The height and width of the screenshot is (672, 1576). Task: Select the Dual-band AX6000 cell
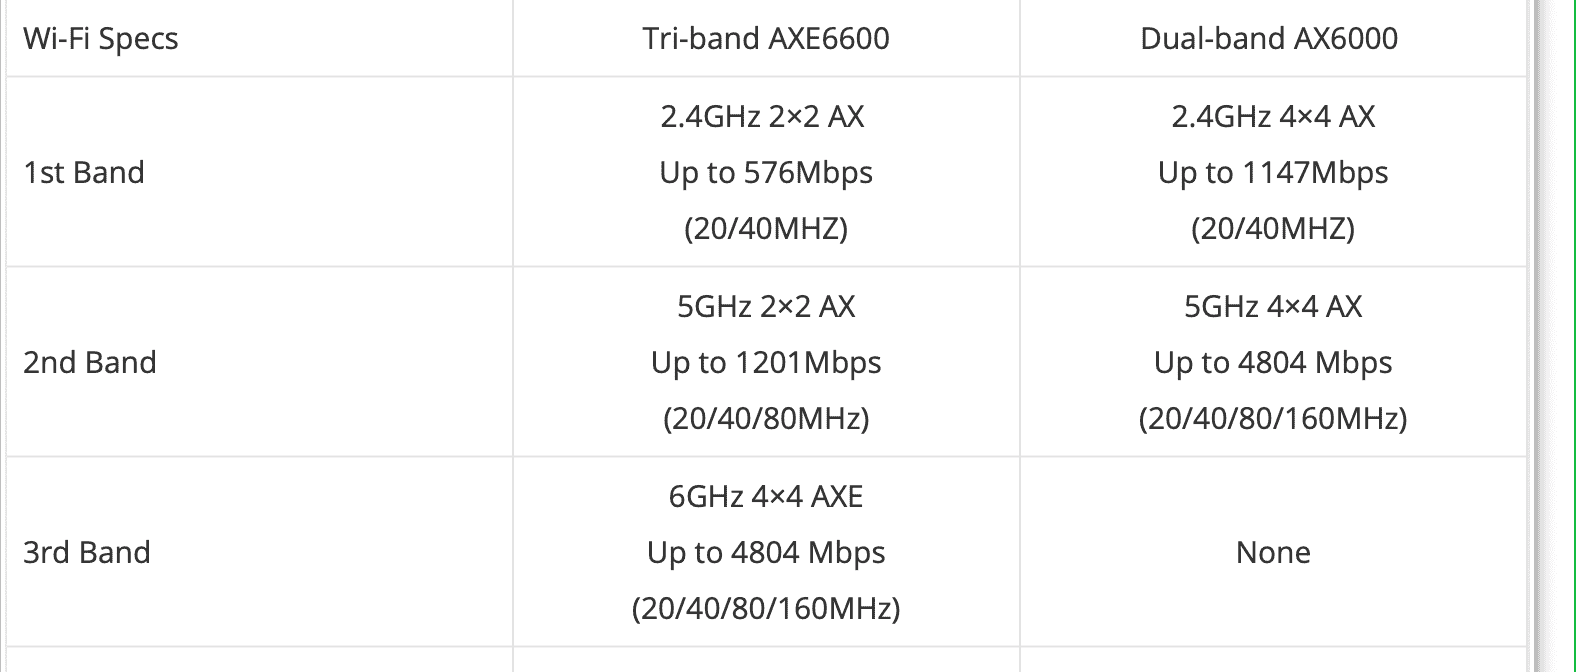(x=1269, y=38)
